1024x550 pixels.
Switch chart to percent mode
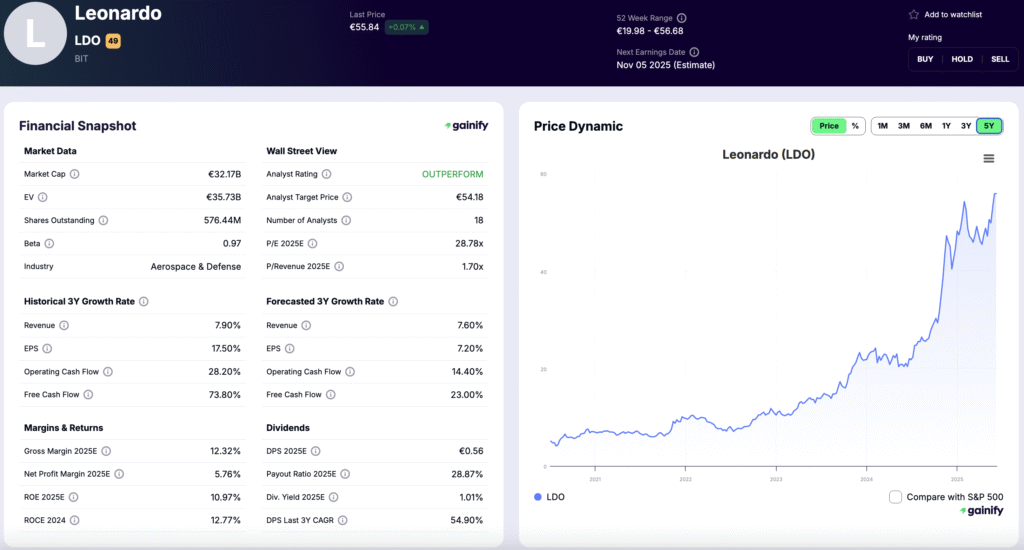(855, 126)
